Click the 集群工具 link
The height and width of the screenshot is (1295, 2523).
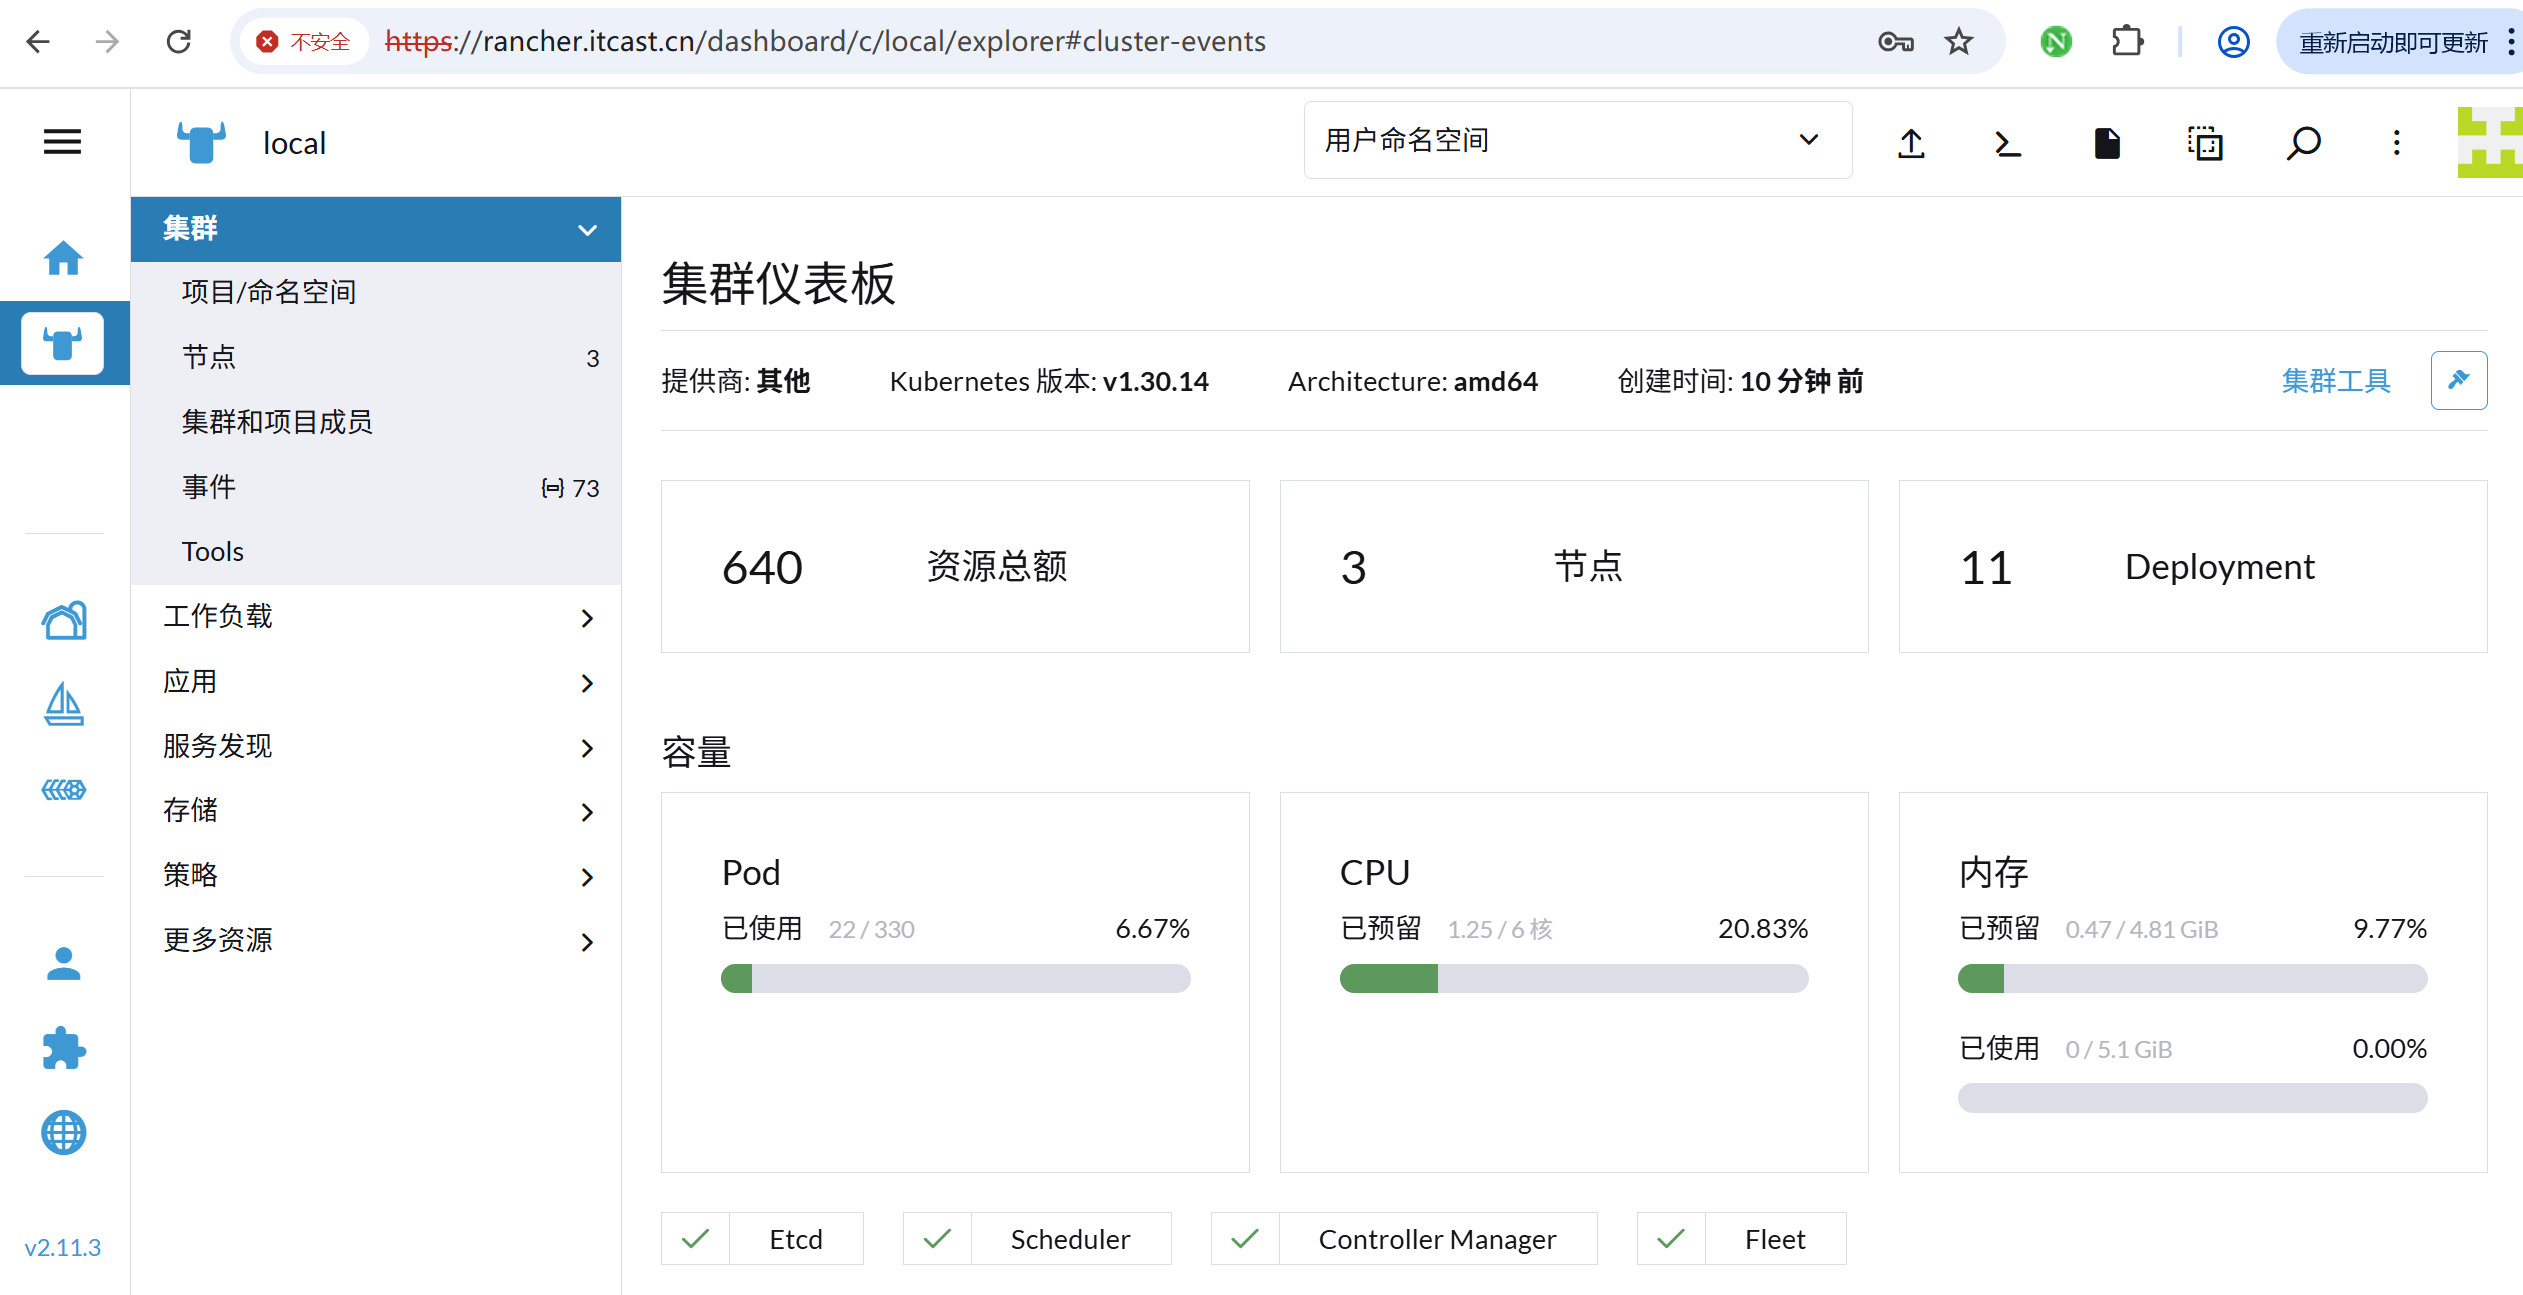pyautogui.click(x=2336, y=381)
